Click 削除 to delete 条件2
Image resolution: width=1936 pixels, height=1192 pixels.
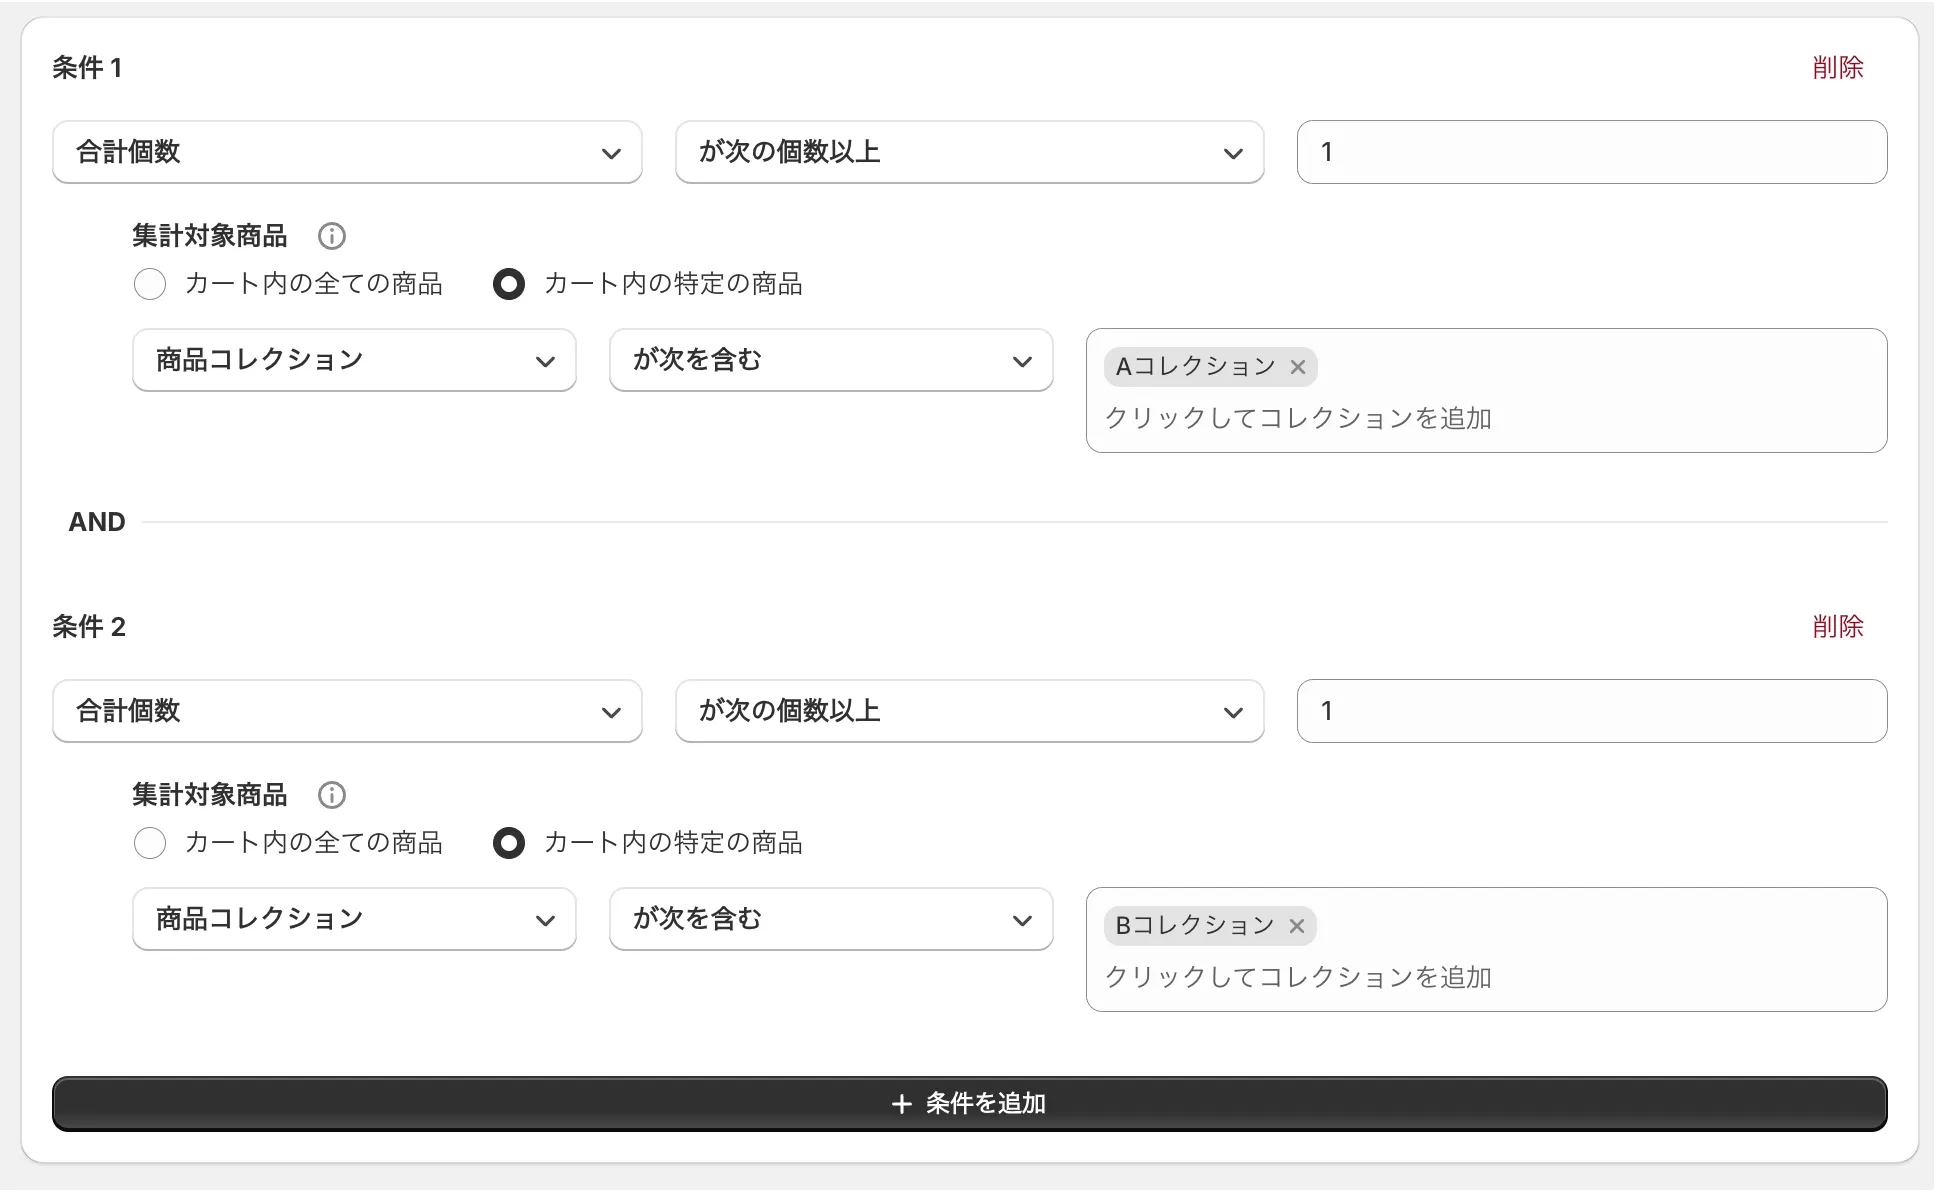point(1838,627)
